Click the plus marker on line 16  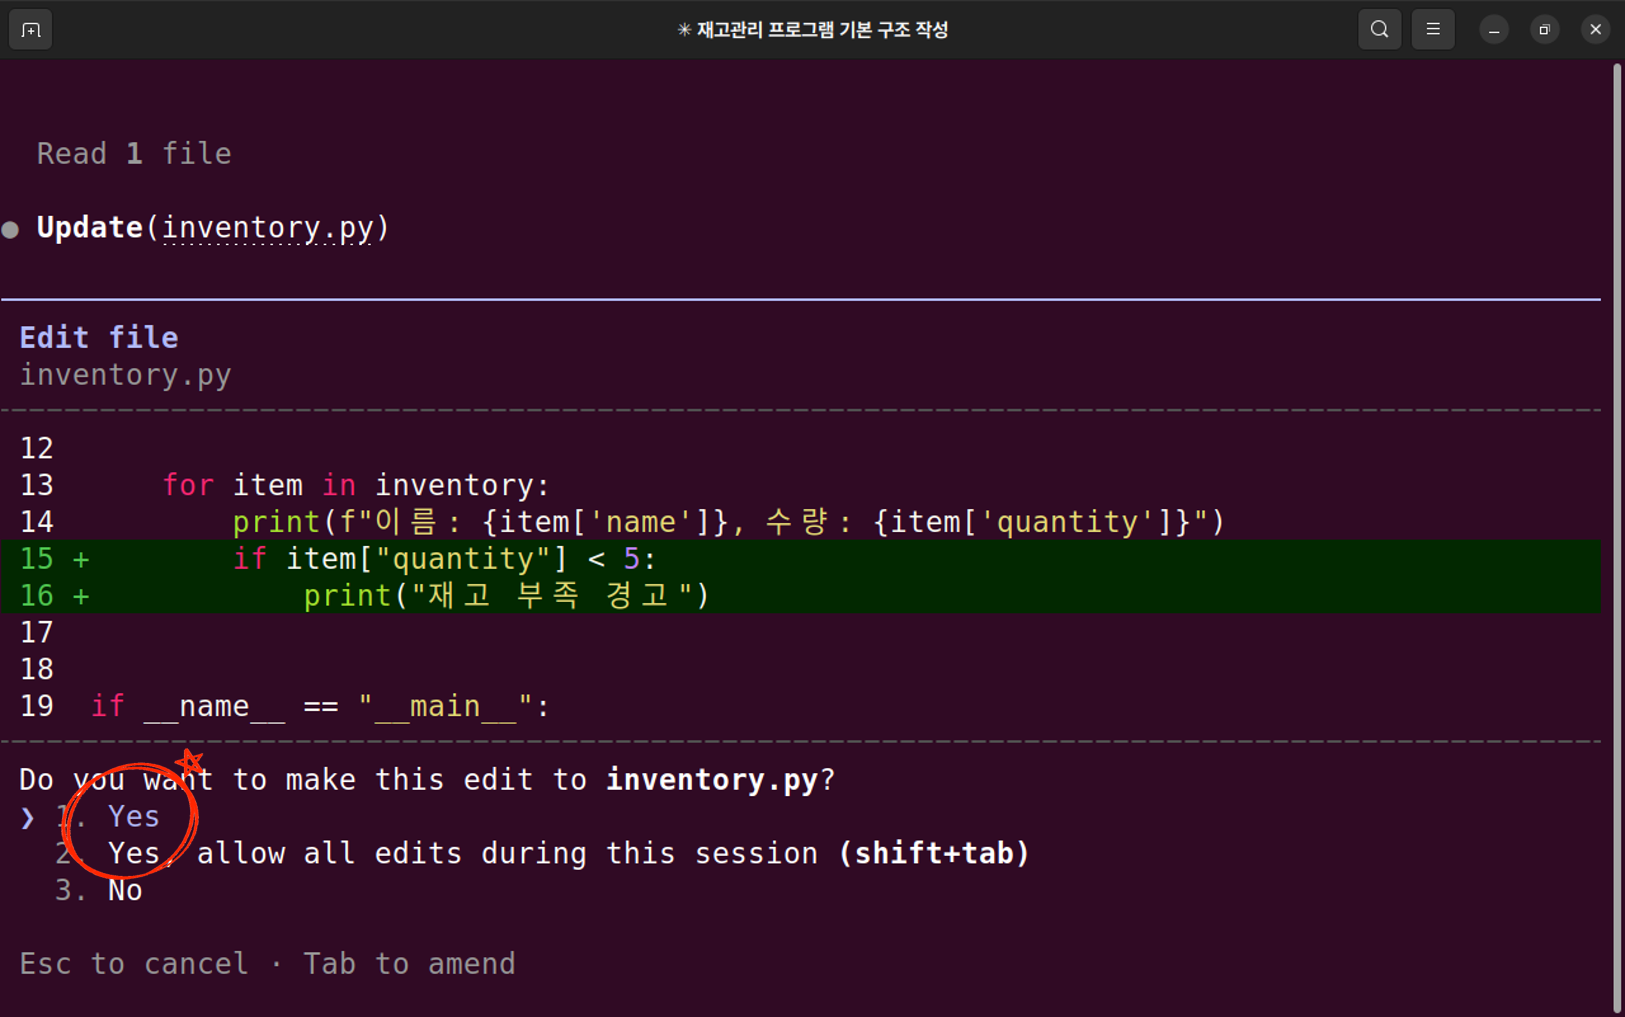(81, 597)
